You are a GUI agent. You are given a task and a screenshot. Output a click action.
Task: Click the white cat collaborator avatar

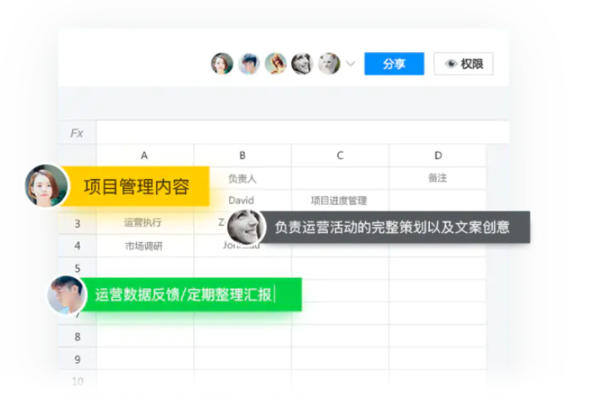point(329,64)
